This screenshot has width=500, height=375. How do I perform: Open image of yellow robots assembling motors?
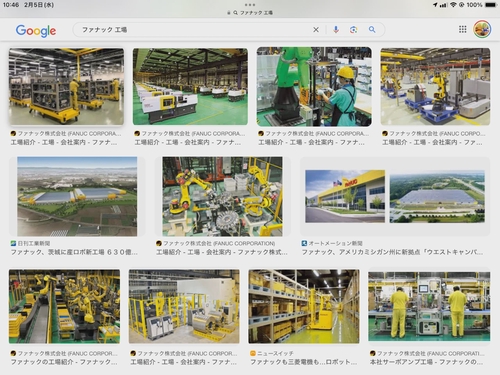[222, 196]
